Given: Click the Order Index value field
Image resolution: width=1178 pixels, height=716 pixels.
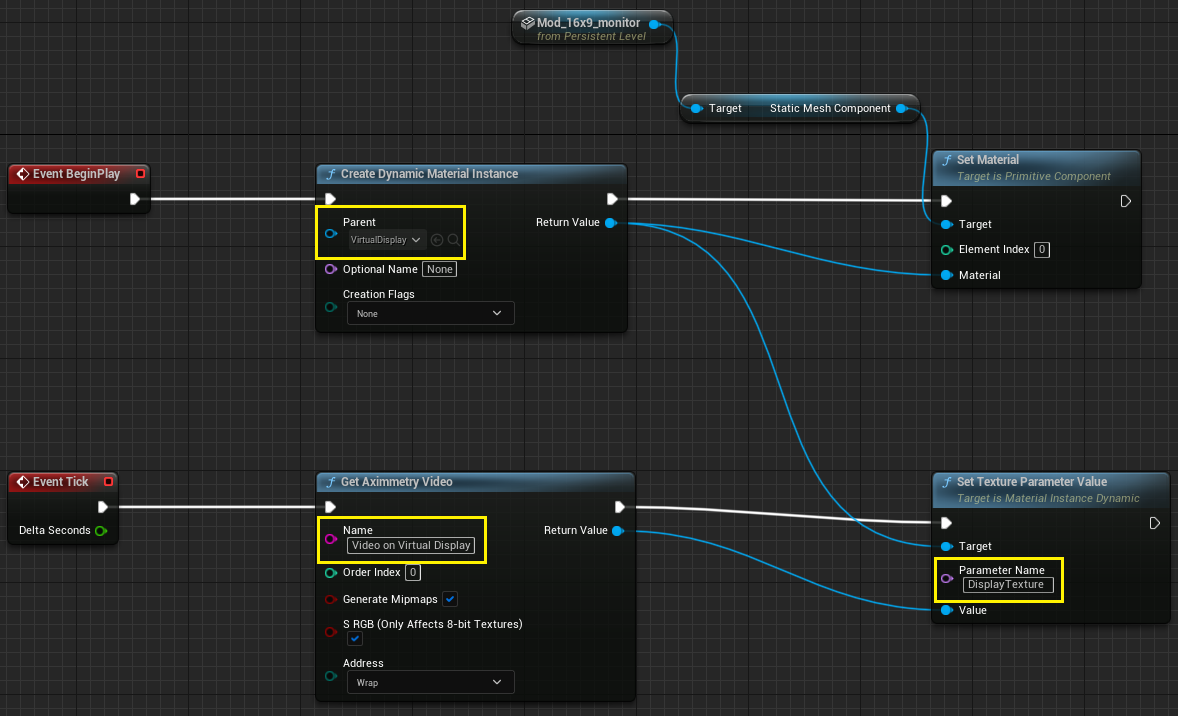Looking at the screenshot, I should pyautogui.click(x=413, y=572).
